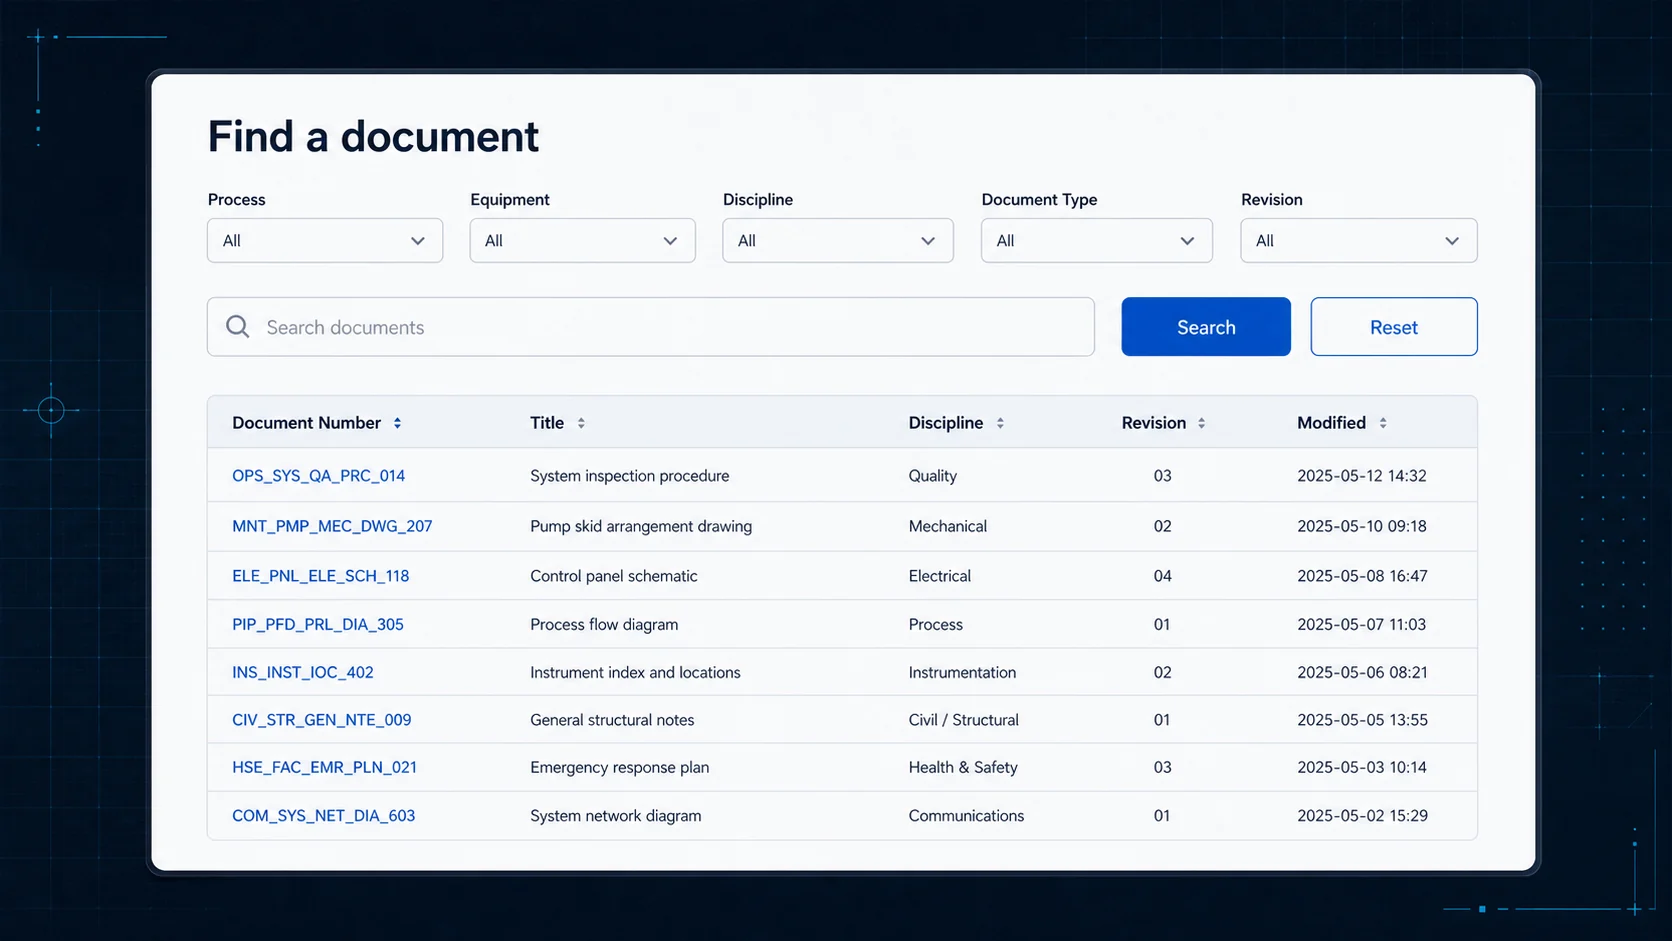Viewport: 1672px width, 941px height.
Task: Open document OPS_SYS_QA_PRC_014
Action: pyautogui.click(x=318, y=476)
